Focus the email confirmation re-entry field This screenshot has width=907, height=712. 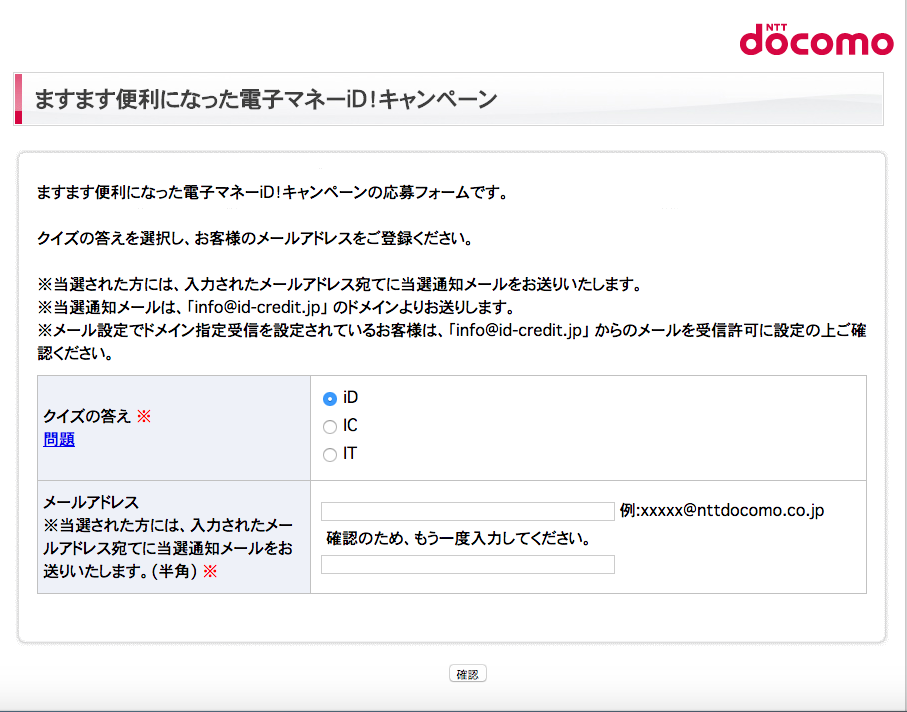coord(467,565)
